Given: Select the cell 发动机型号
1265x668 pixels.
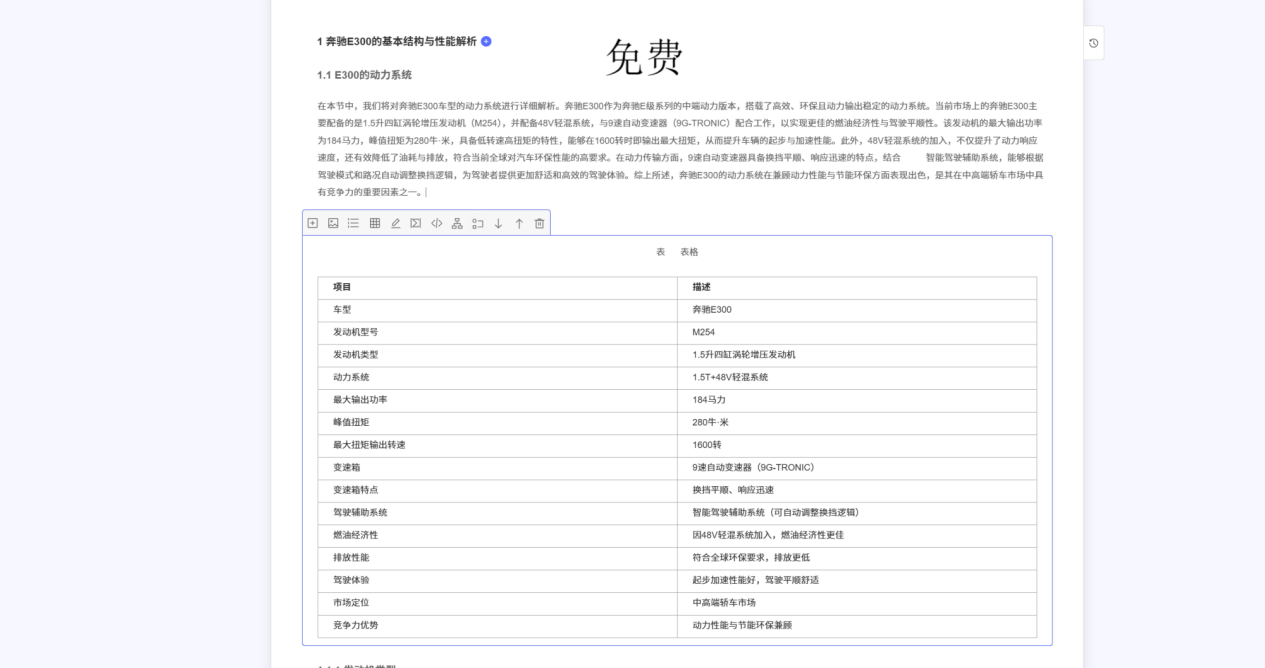Looking at the screenshot, I should click(x=497, y=332).
